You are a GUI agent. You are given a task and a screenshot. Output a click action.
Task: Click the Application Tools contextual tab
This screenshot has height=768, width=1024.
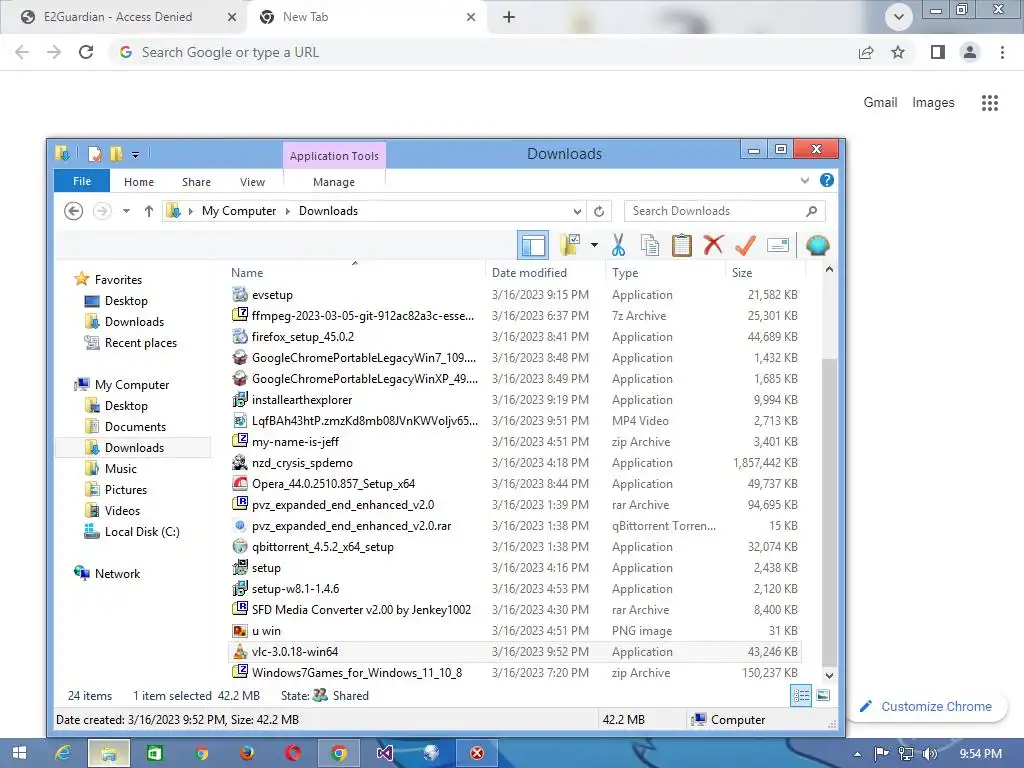pyautogui.click(x=334, y=155)
